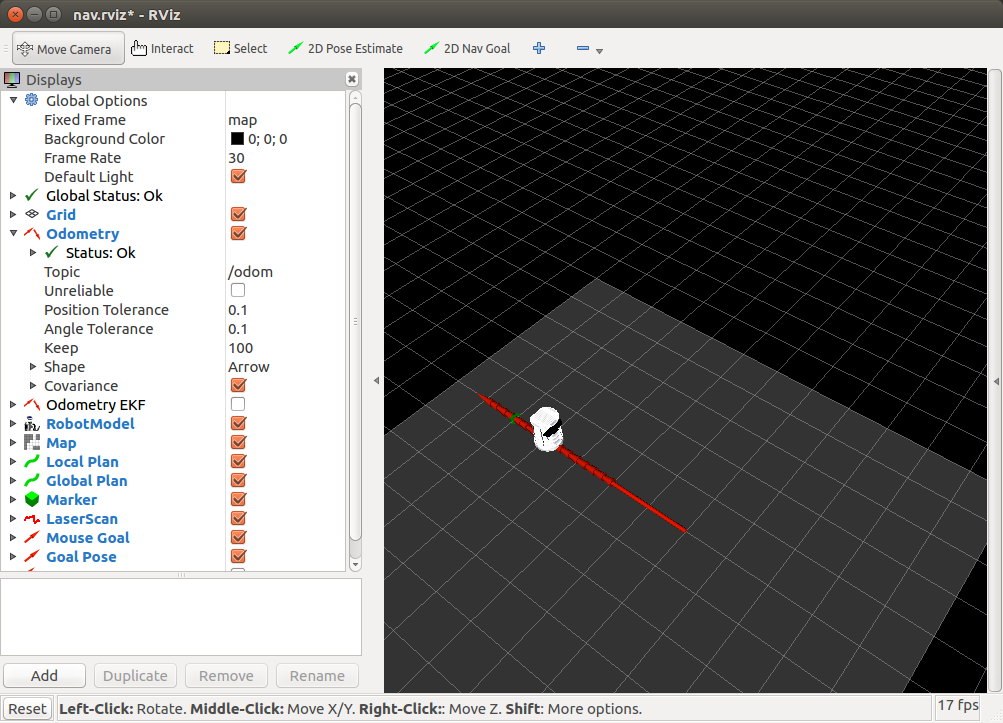Choose the Select tool in toolbar
This screenshot has height=723, width=1003.
point(240,47)
